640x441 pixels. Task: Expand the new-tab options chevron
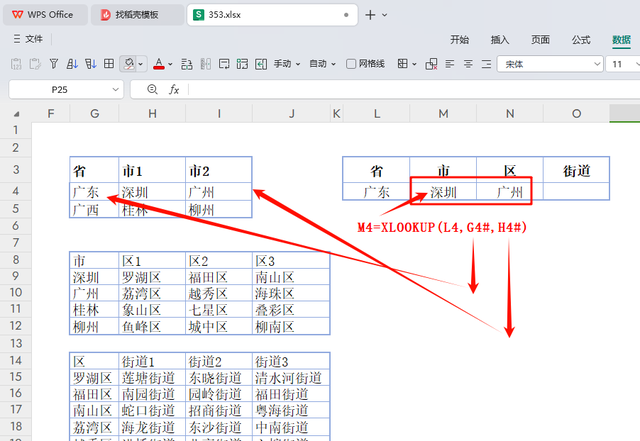384,15
